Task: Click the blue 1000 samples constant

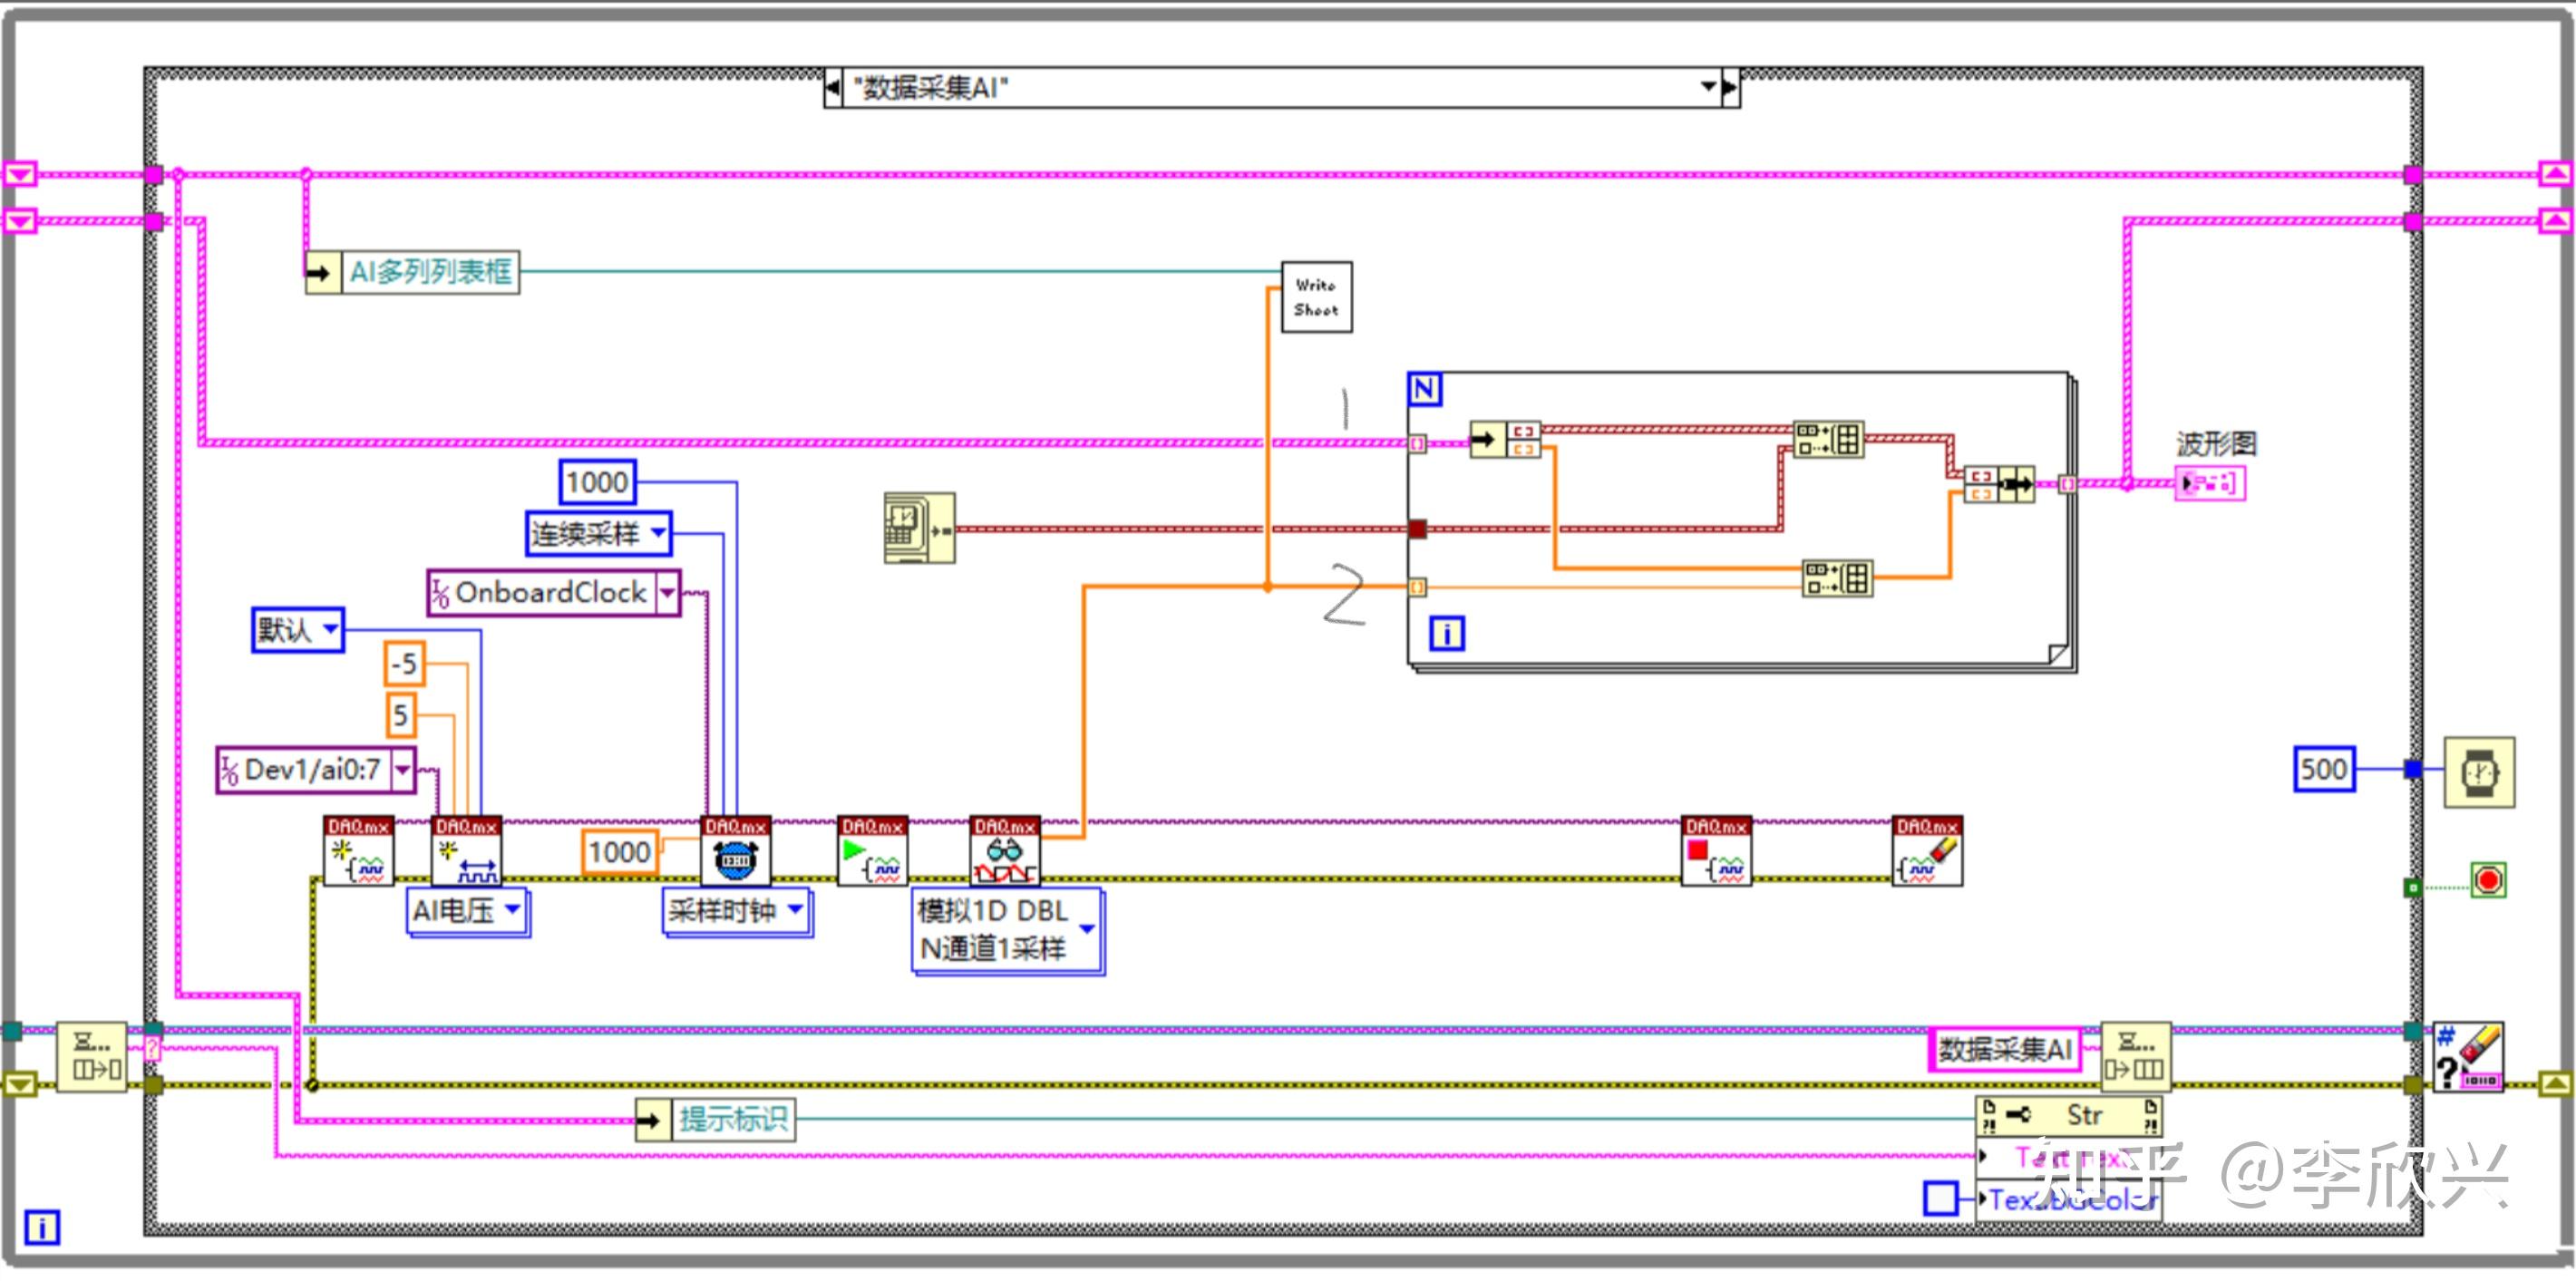Action: click(x=598, y=483)
